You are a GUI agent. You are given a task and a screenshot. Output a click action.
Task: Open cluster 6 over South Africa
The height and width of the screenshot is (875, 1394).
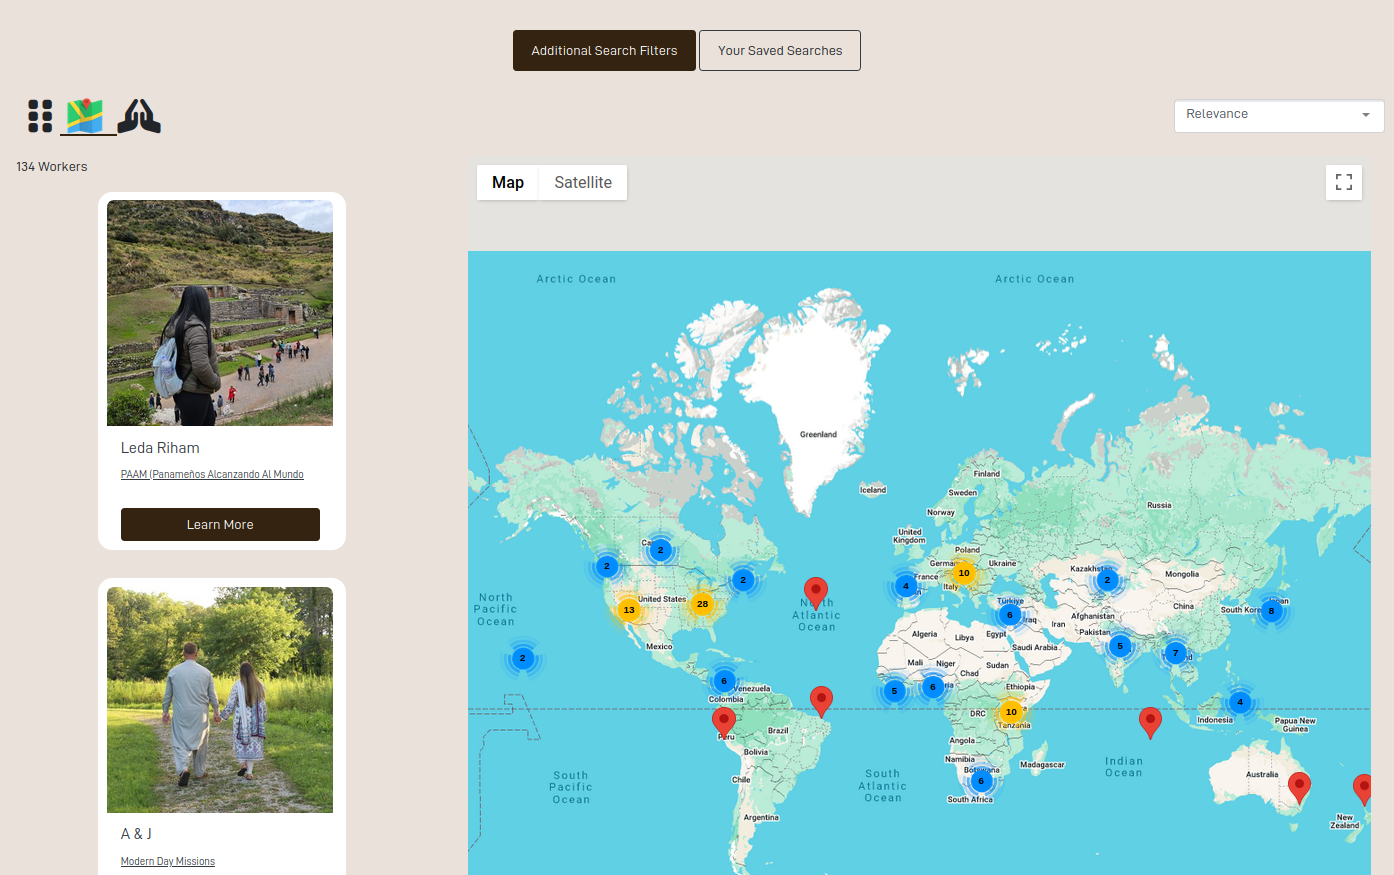tap(981, 781)
